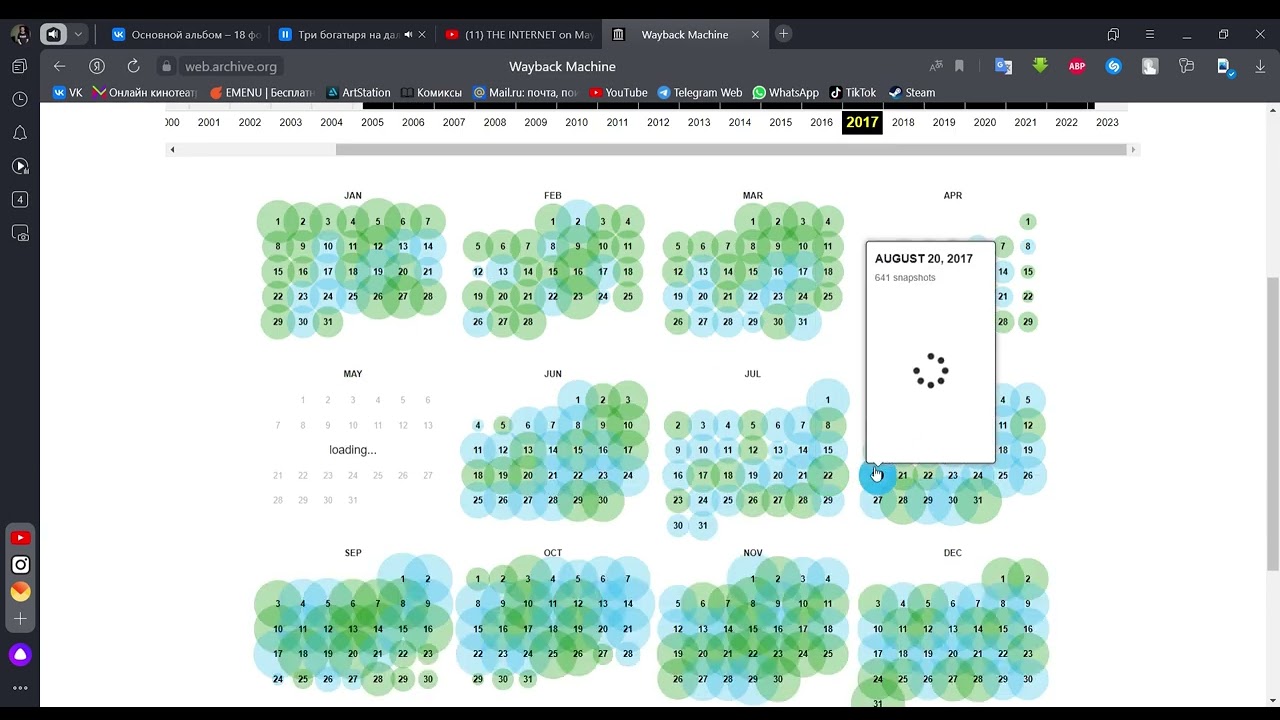Open the WhatsApp bookmark
This screenshot has height=720, width=1280.
click(x=786, y=92)
